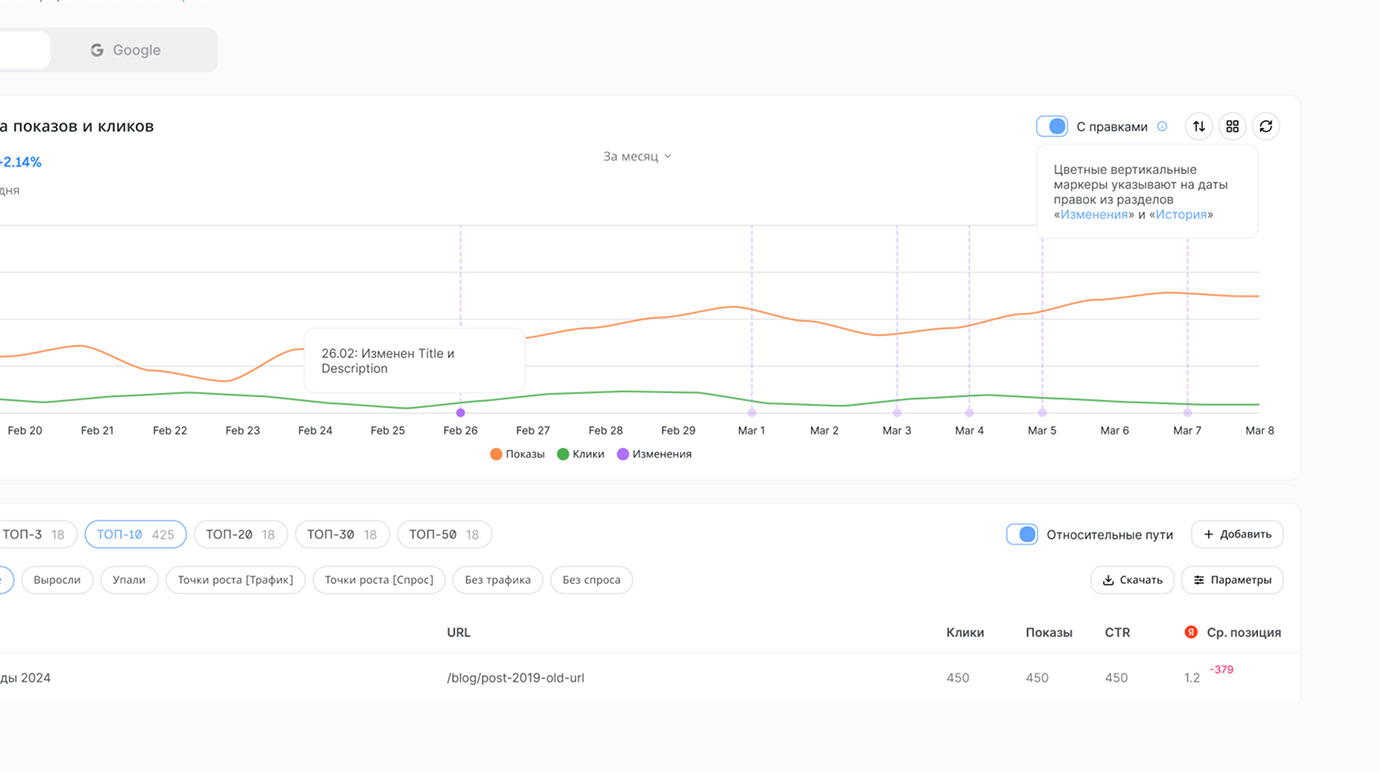Apply Без трафика filter

point(497,580)
